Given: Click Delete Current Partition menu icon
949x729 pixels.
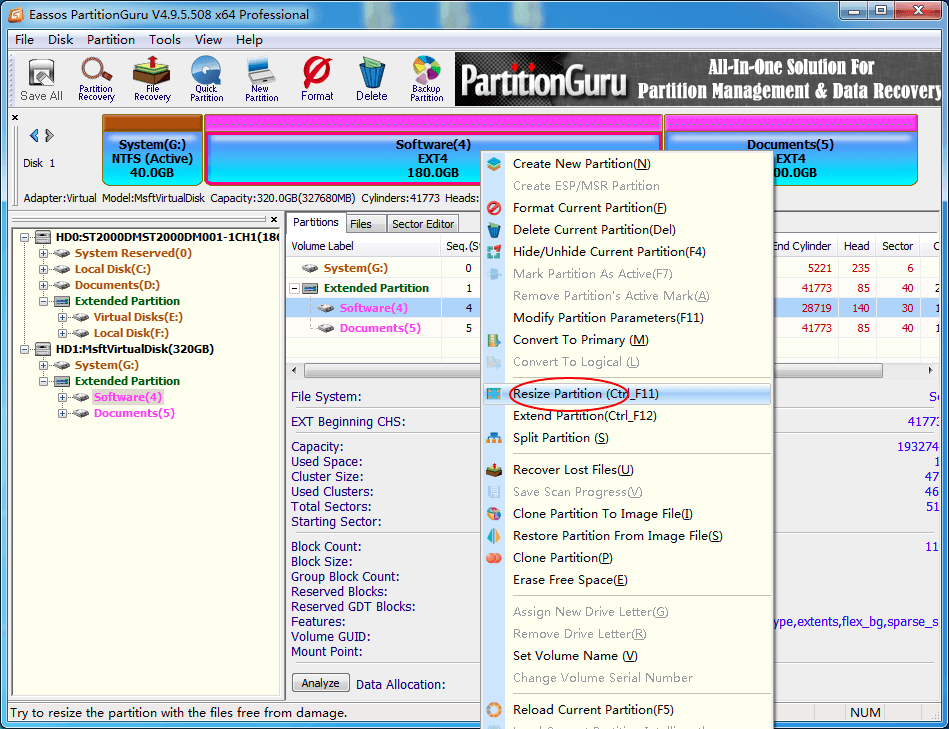Looking at the screenshot, I should tap(494, 230).
